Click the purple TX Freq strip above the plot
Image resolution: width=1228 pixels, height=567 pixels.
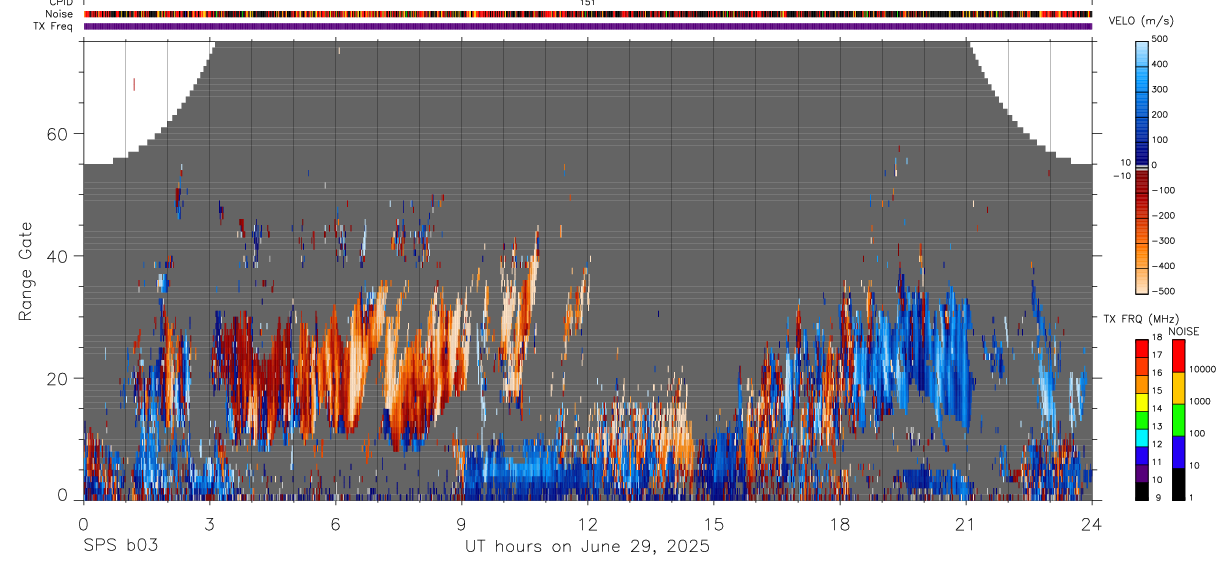click(588, 26)
